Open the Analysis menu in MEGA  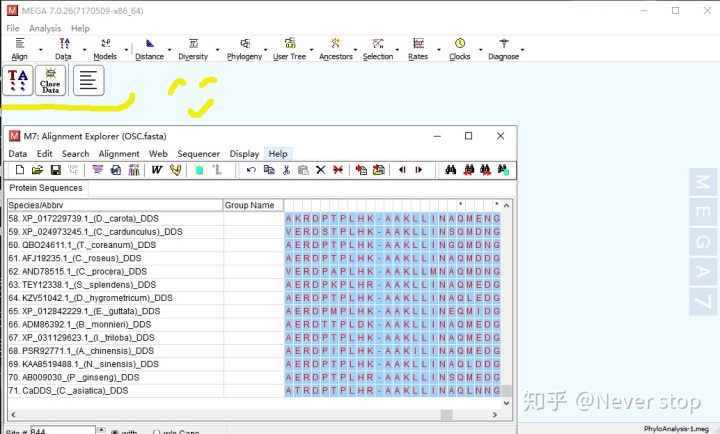tap(45, 28)
